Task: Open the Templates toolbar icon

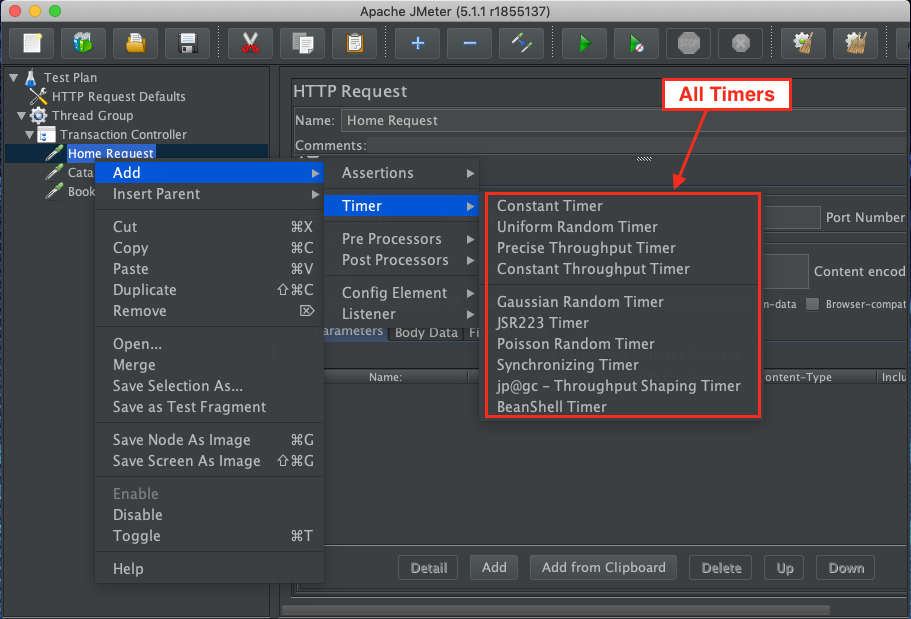Action: pos(84,44)
